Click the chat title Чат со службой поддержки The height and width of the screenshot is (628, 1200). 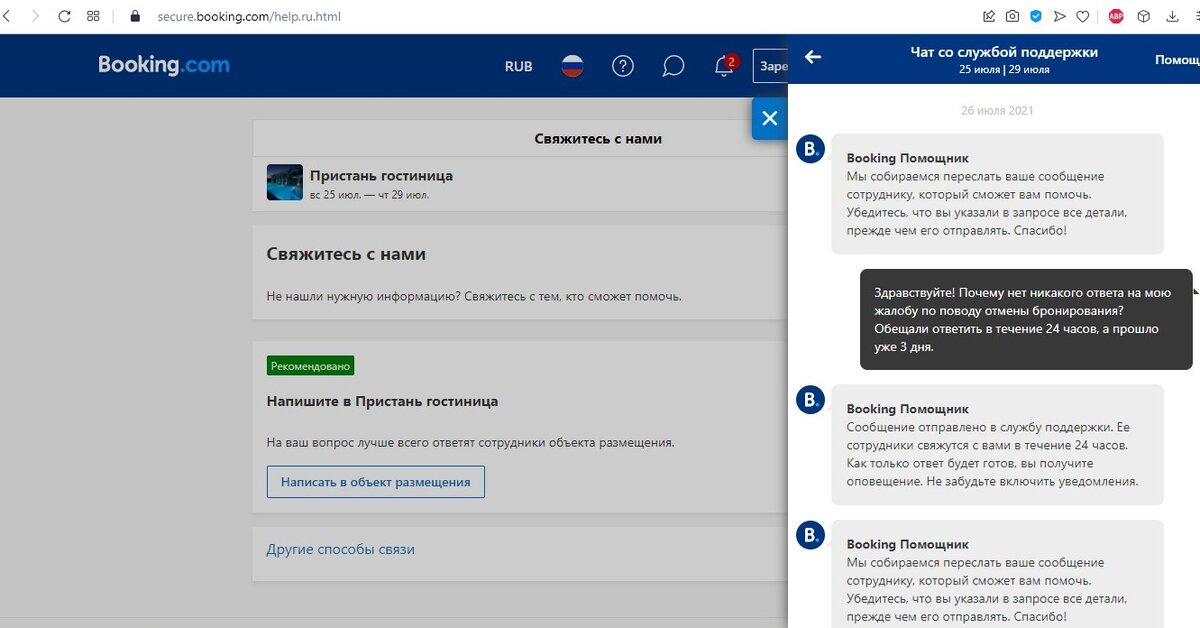coord(1004,52)
